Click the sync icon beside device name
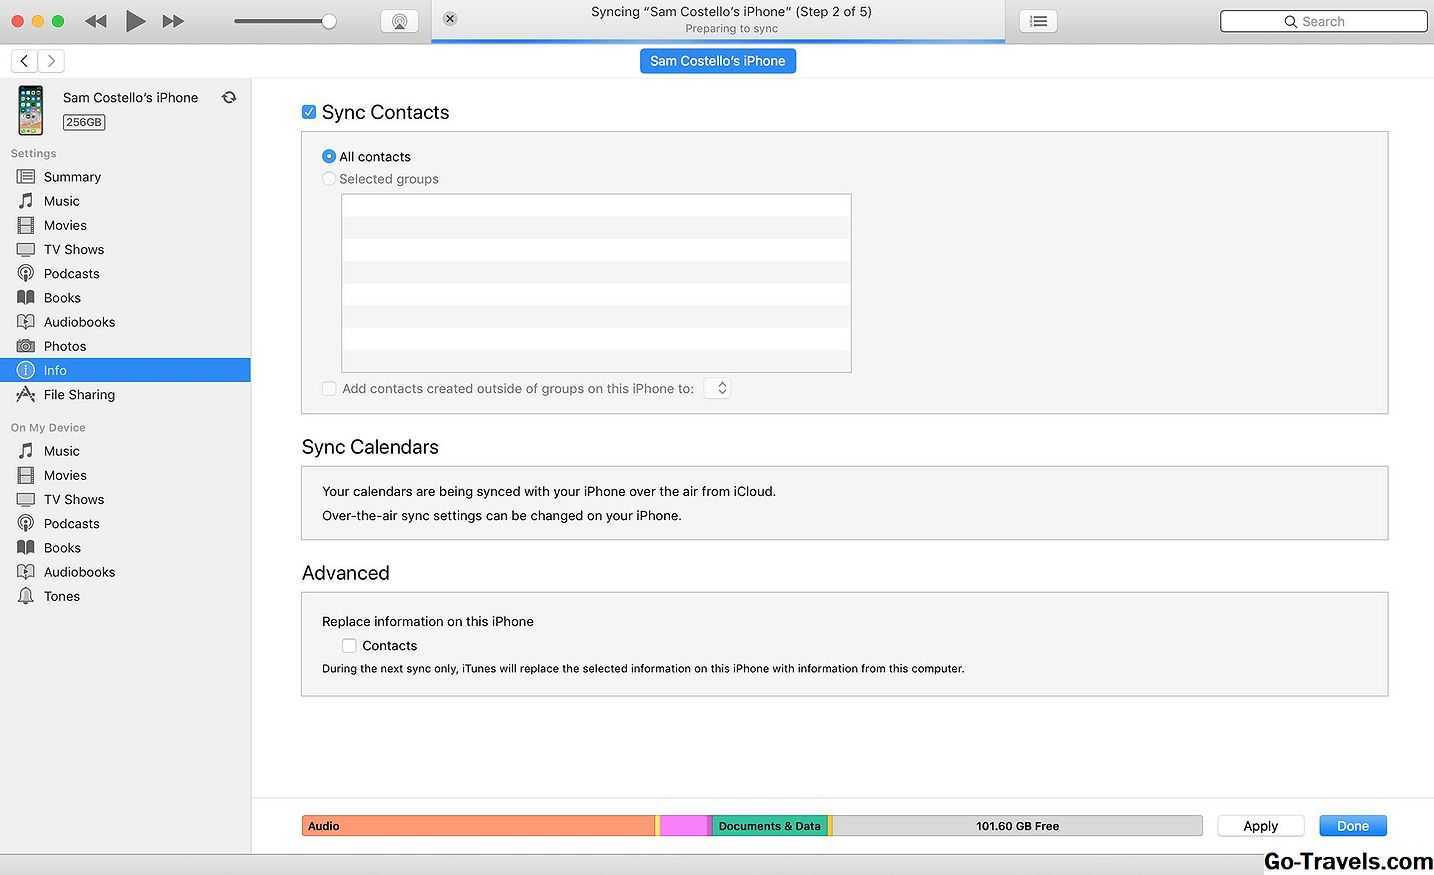The width and height of the screenshot is (1434, 875). click(229, 98)
